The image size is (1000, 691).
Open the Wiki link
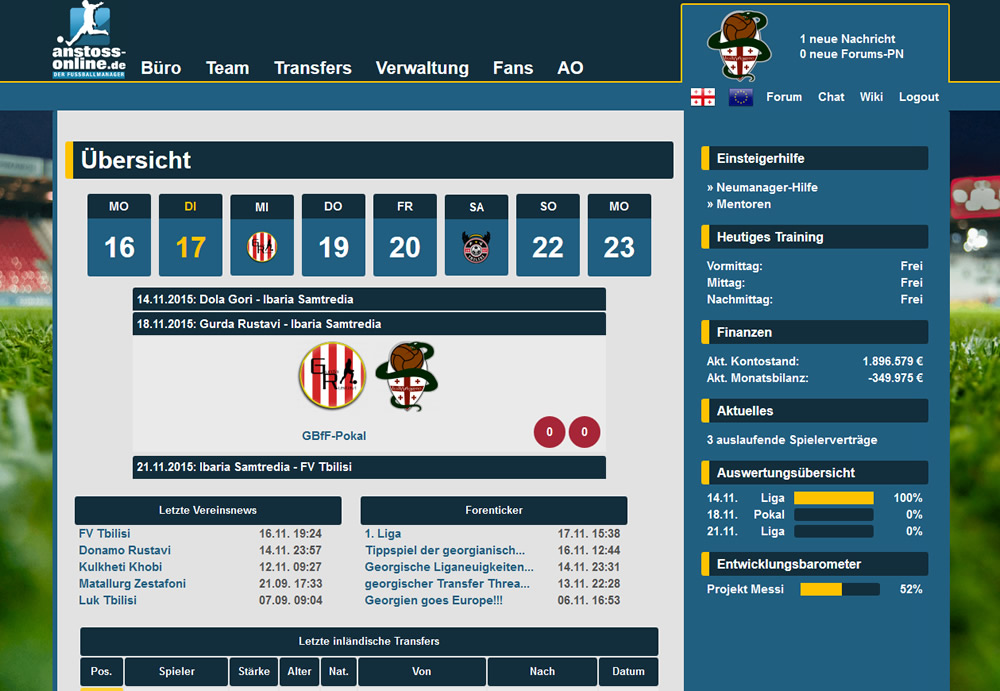(871, 97)
